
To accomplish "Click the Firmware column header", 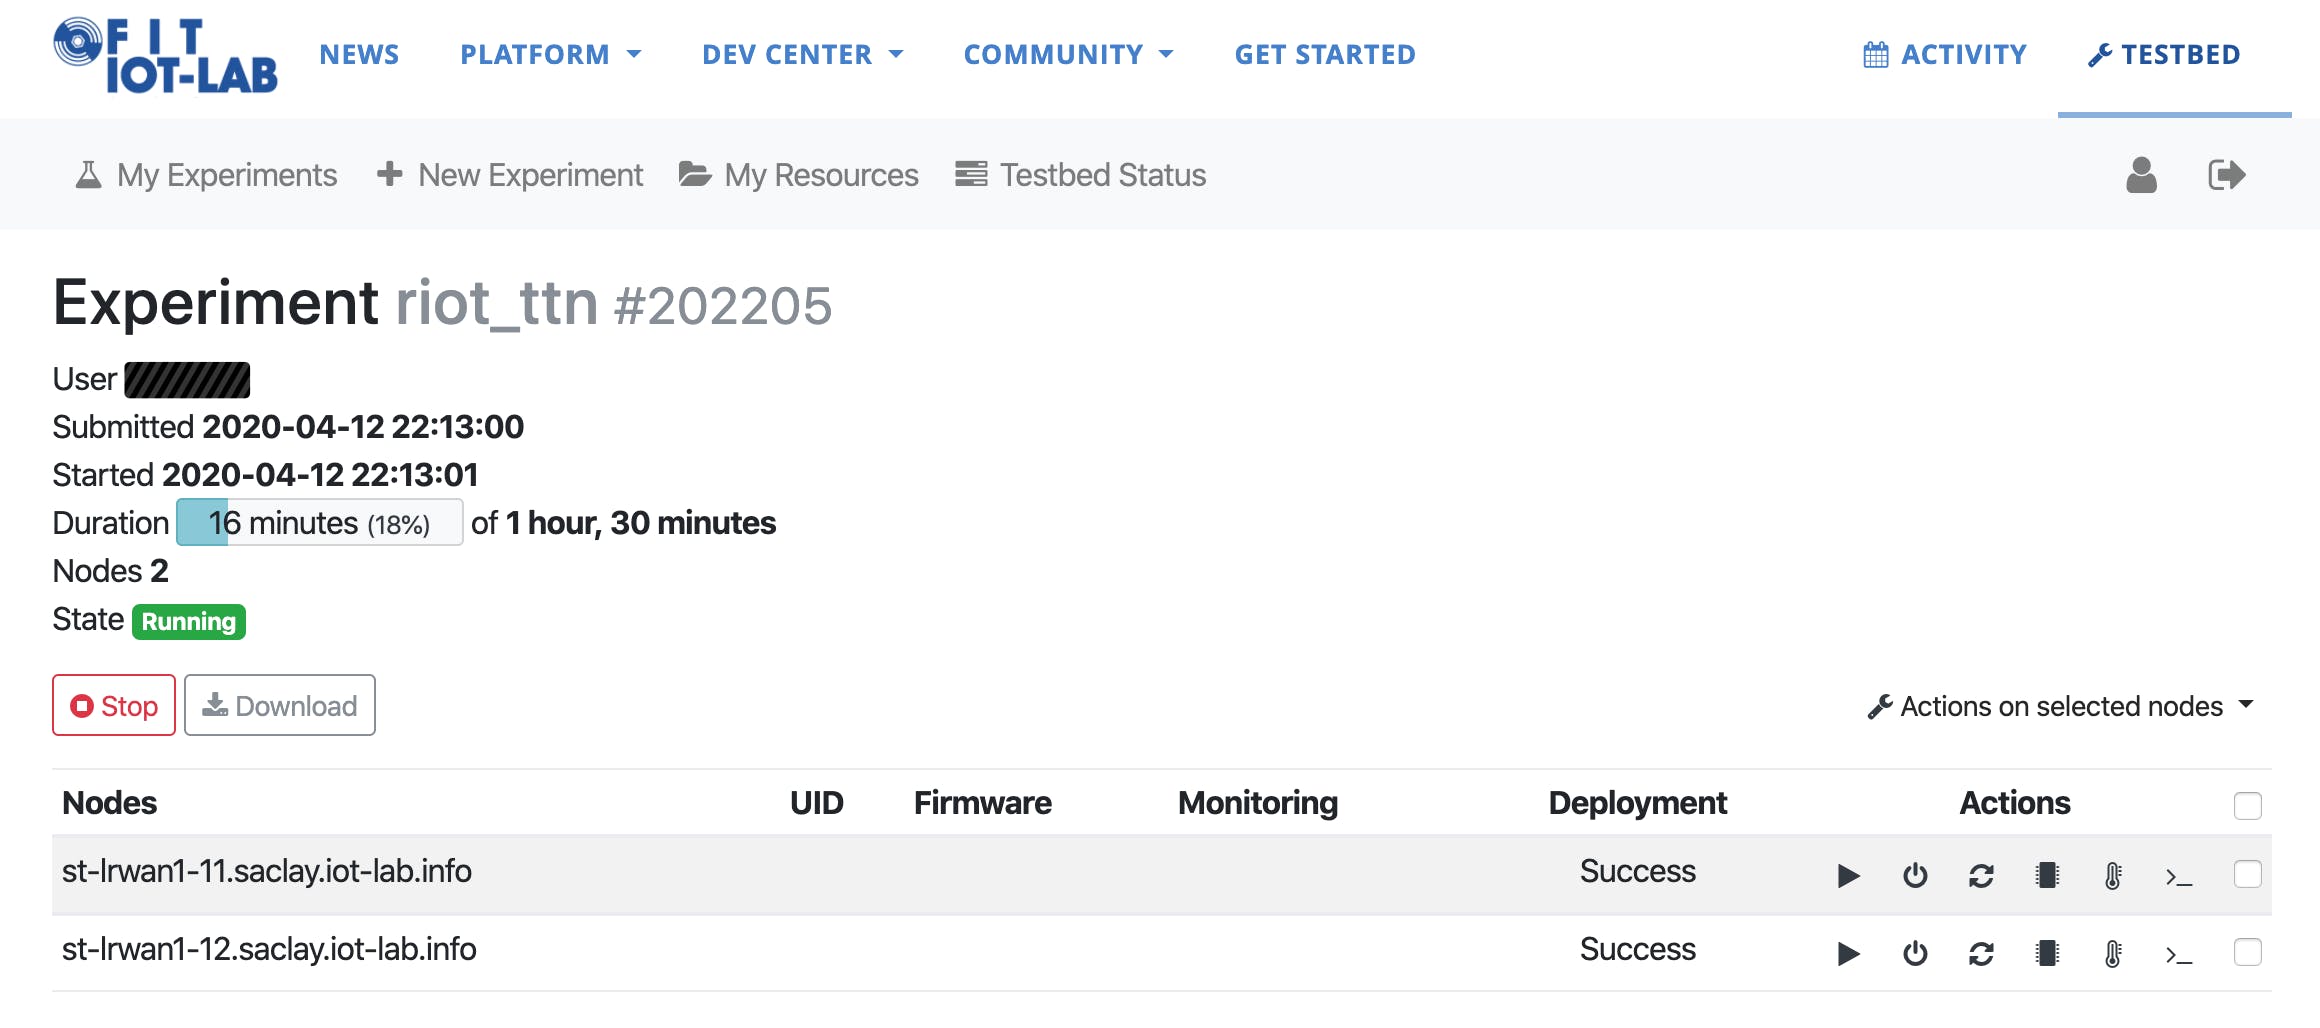I will [983, 803].
